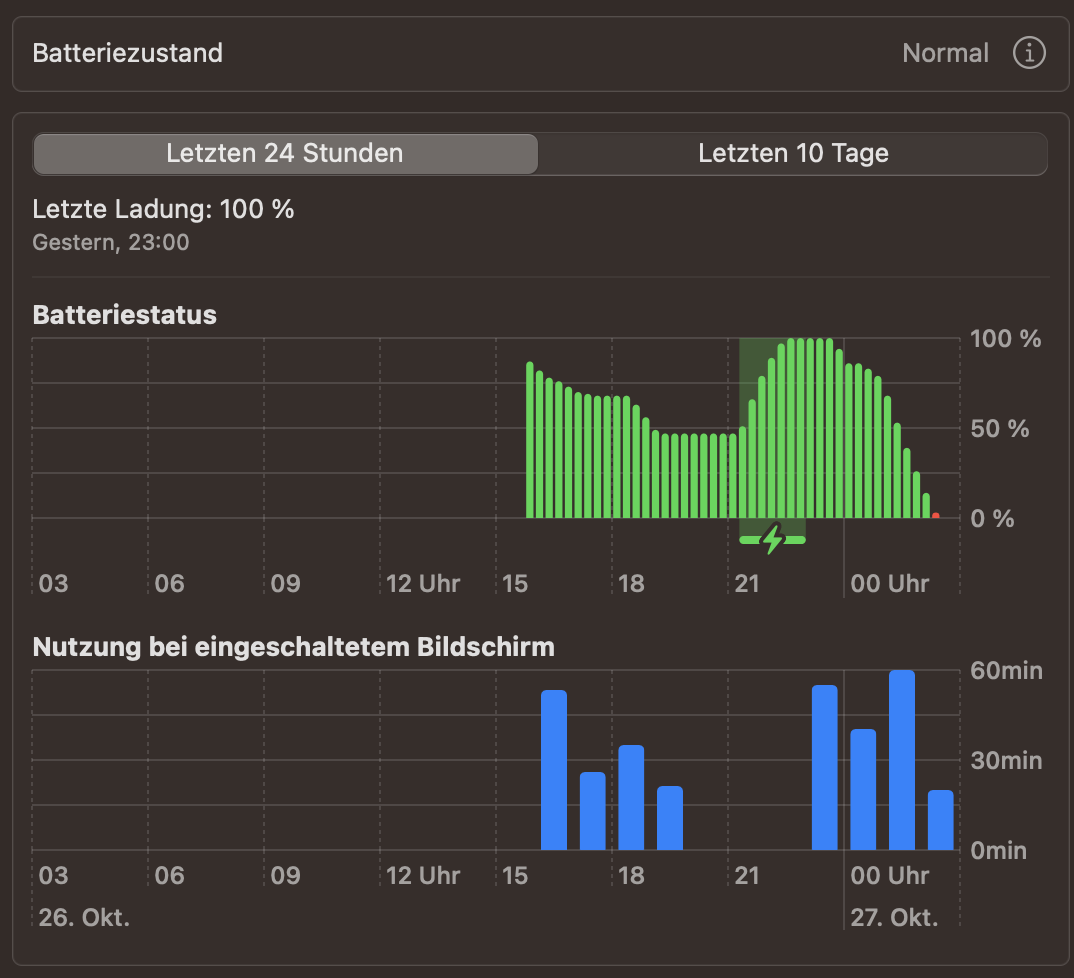Click the 26. Okt. date label
This screenshot has width=1074, height=978.
pyautogui.click(x=84, y=917)
